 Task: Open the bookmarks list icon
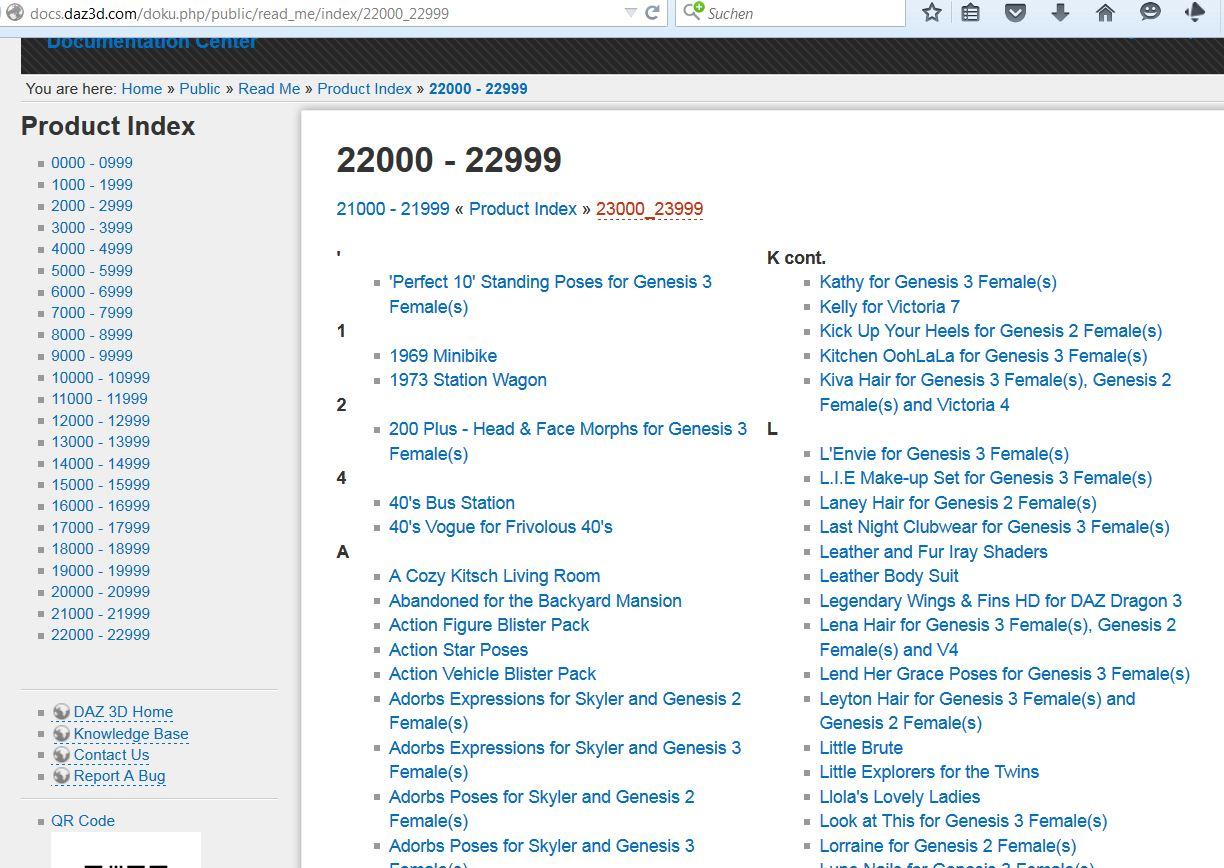tap(970, 13)
